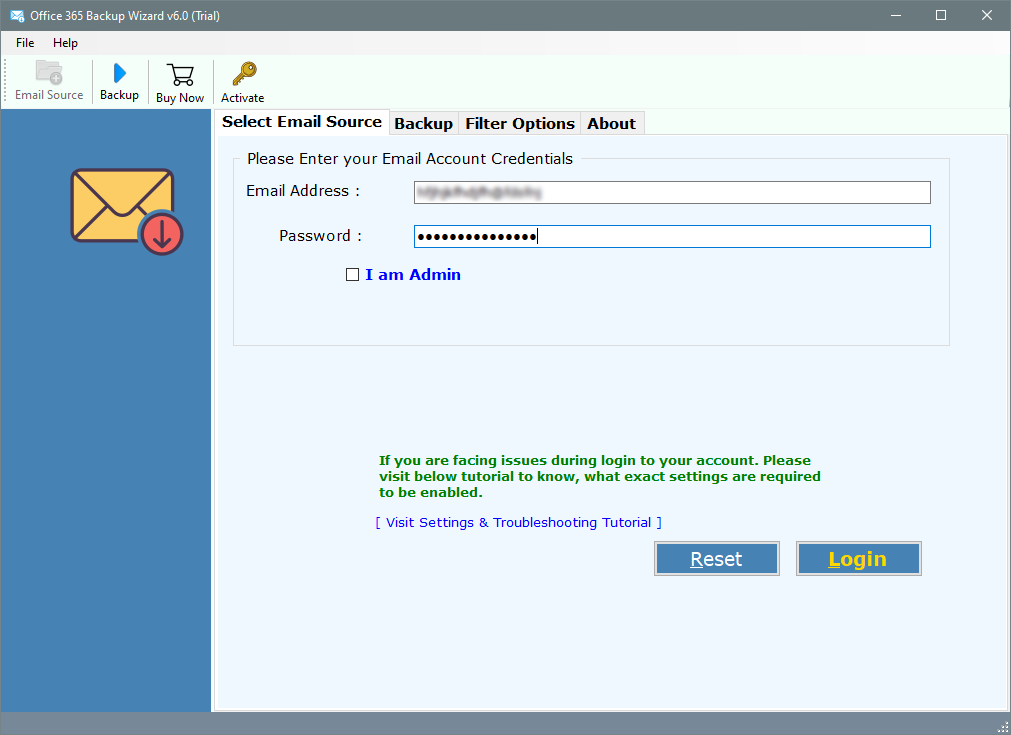1011x735 pixels.
Task: Click the envelope download logo image
Action: 127,211
